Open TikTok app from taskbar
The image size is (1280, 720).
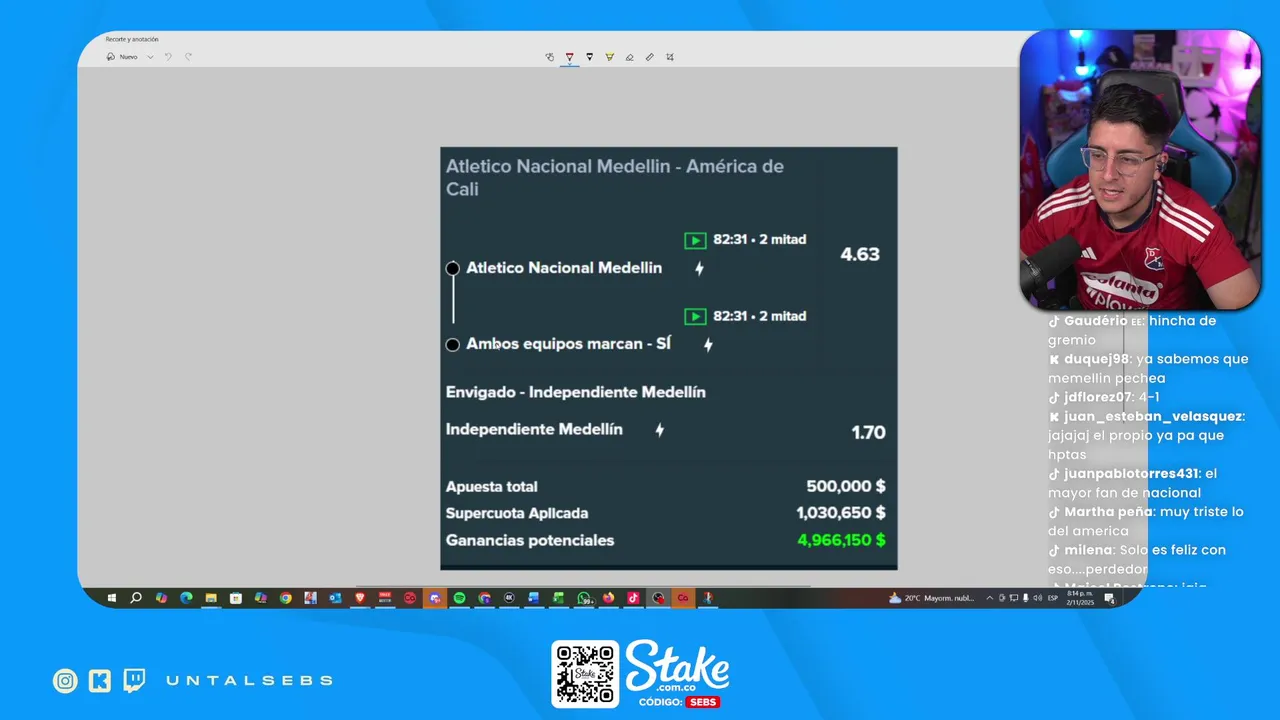tap(633, 598)
